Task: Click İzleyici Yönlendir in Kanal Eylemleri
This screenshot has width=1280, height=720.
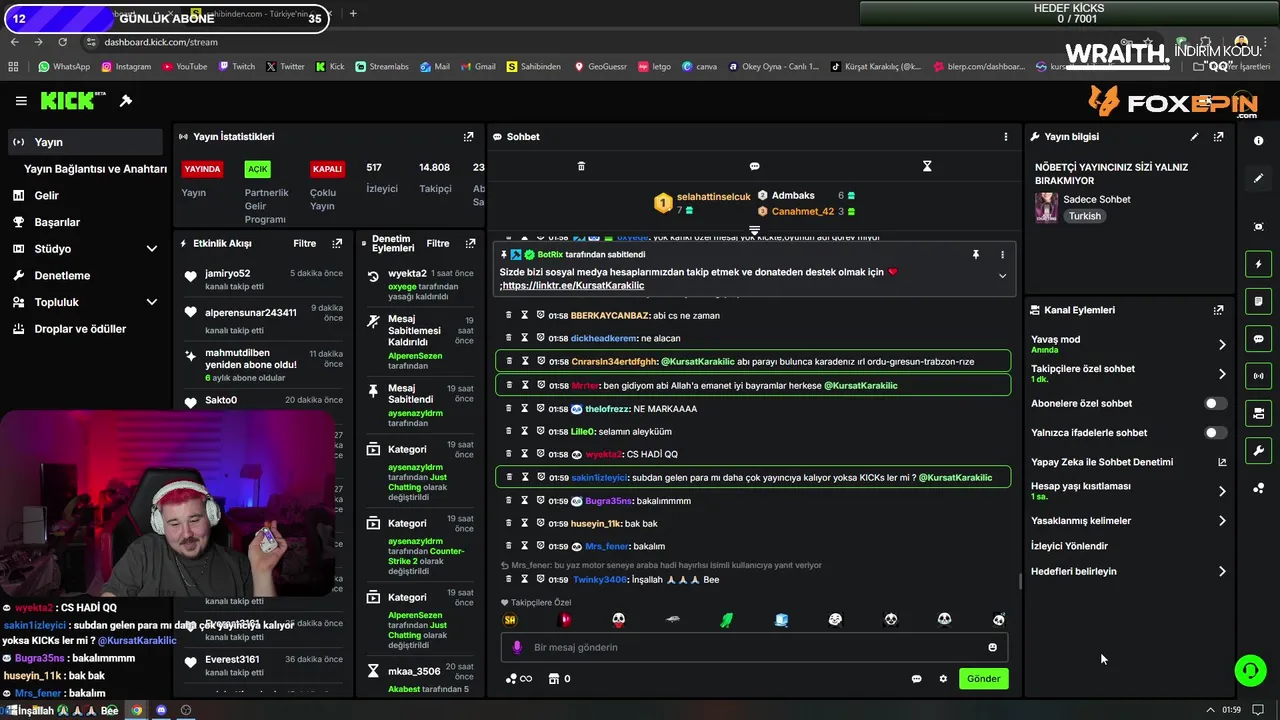Action: click(1069, 546)
